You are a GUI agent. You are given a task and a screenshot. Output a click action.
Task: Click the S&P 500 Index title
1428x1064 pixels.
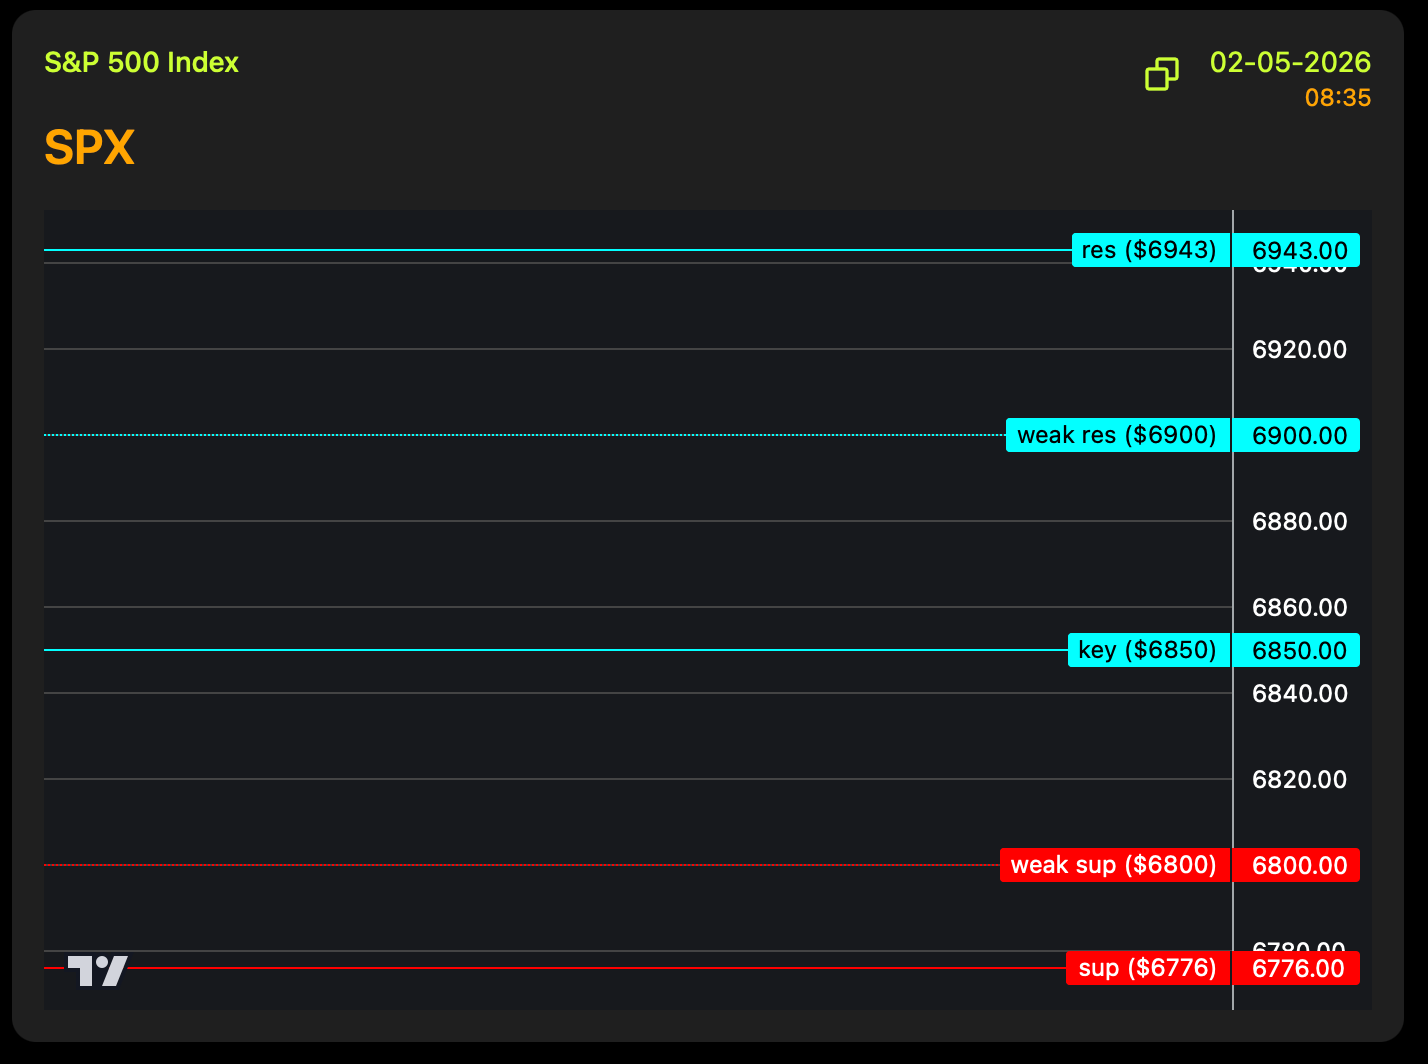142,62
